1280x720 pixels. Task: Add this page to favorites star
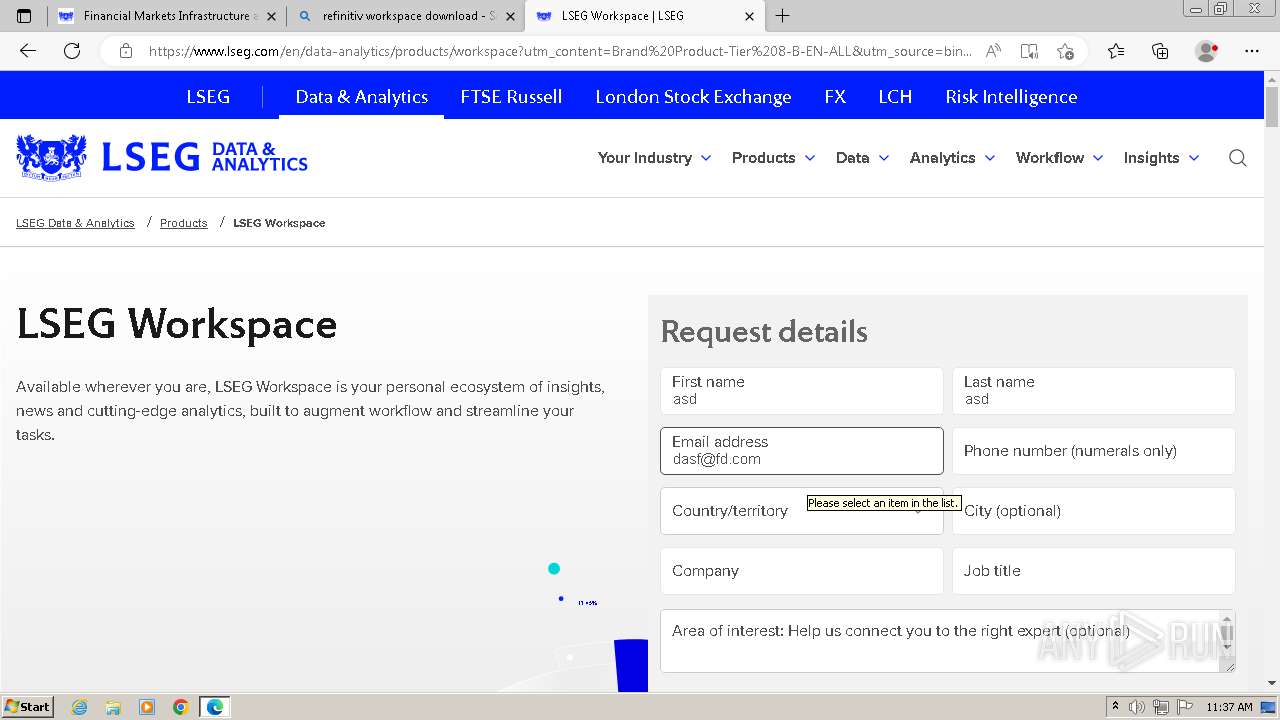pos(1065,51)
